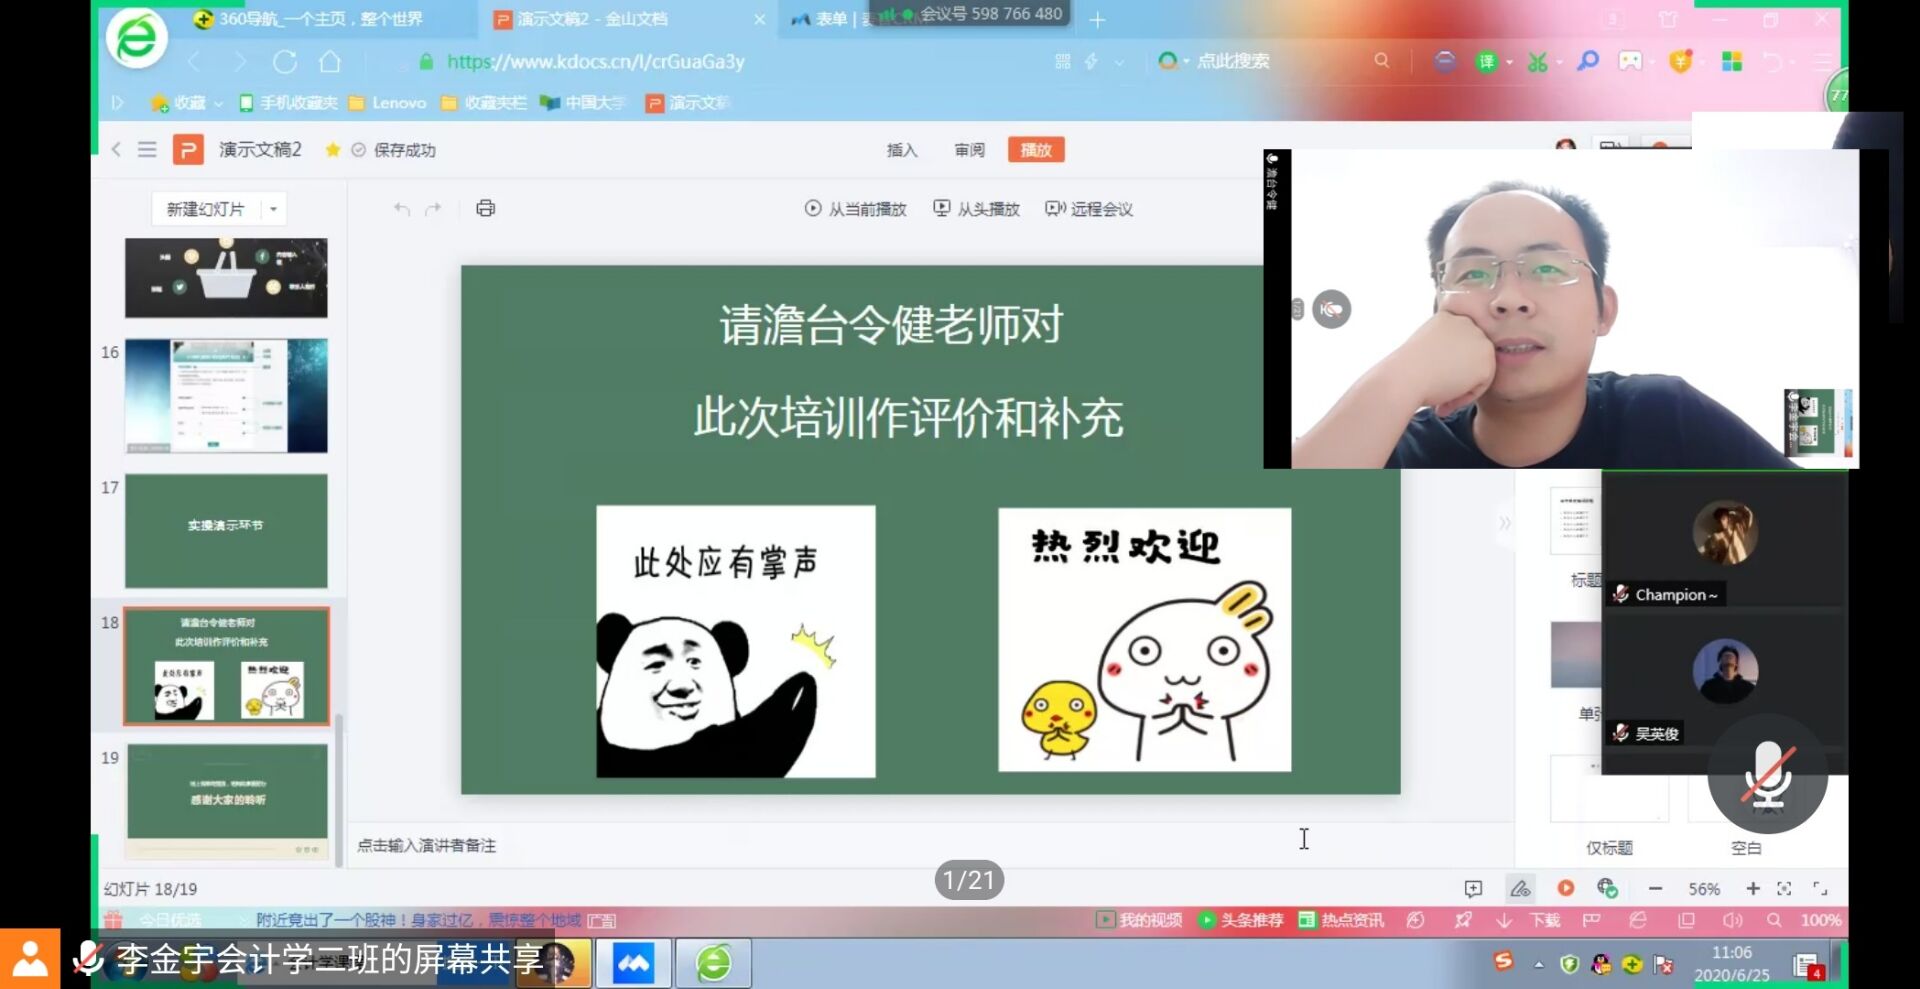Collapse layout panel with double chevron

coord(1504,523)
